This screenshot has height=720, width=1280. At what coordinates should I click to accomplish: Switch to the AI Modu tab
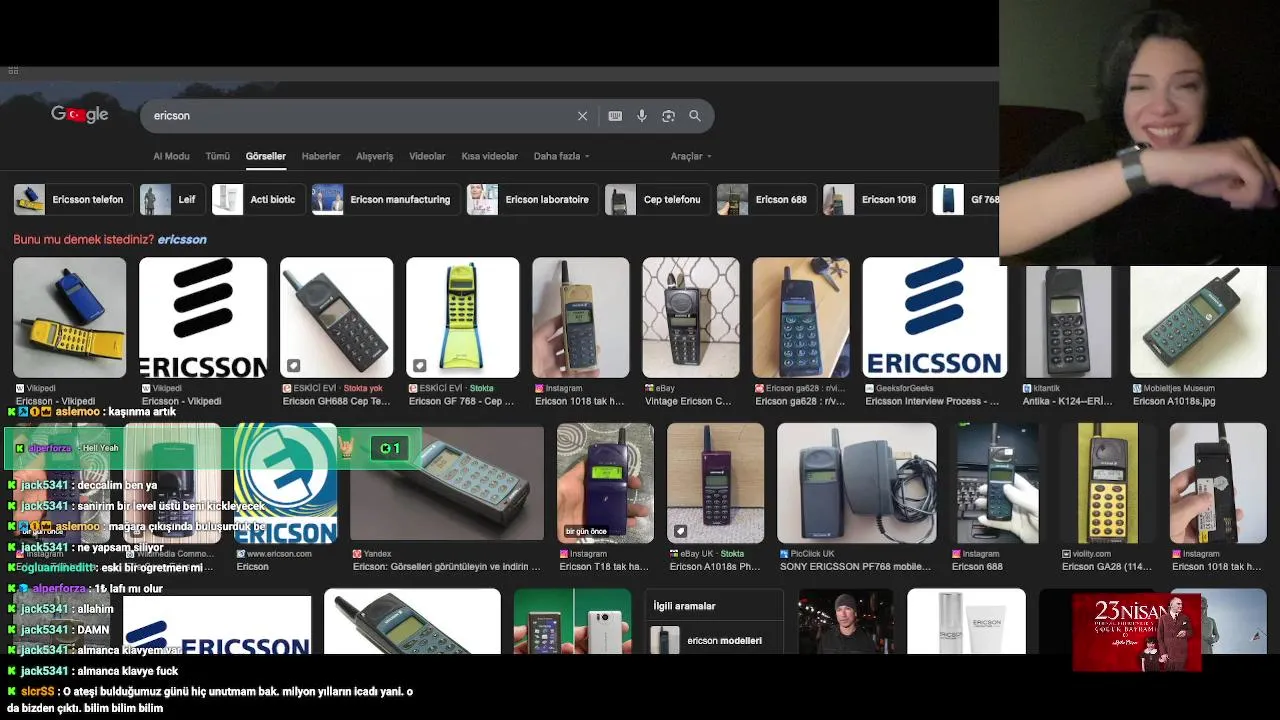pyautogui.click(x=171, y=156)
